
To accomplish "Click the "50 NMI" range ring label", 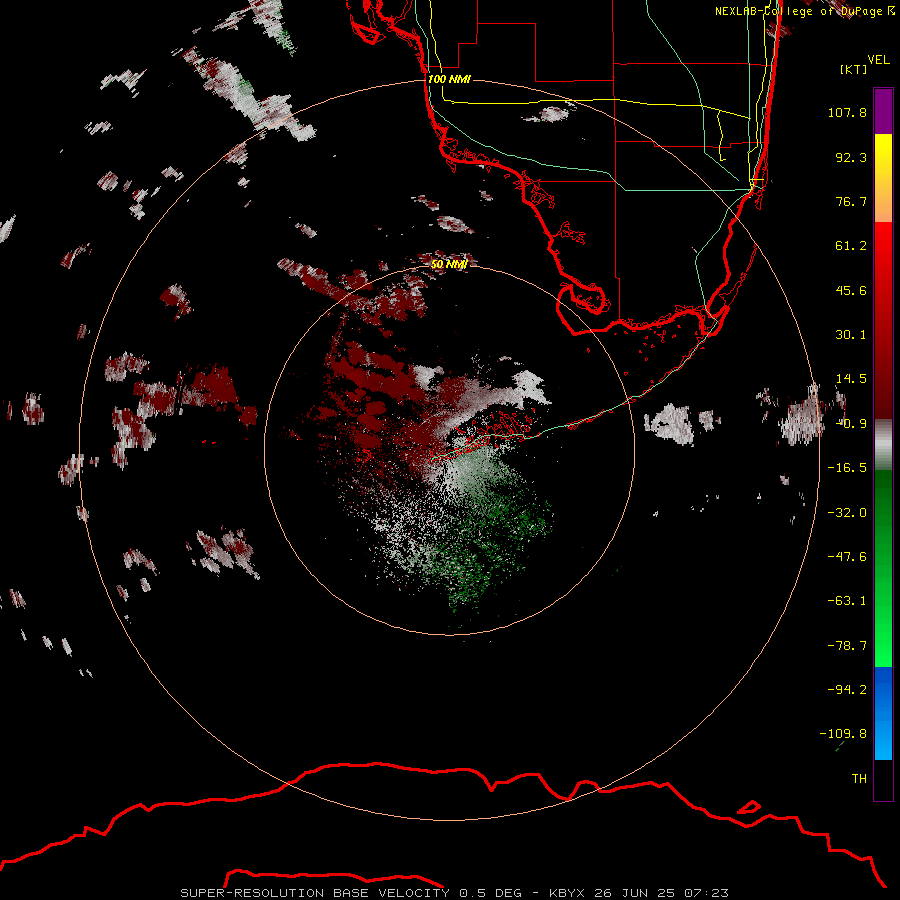I will point(449,264).
